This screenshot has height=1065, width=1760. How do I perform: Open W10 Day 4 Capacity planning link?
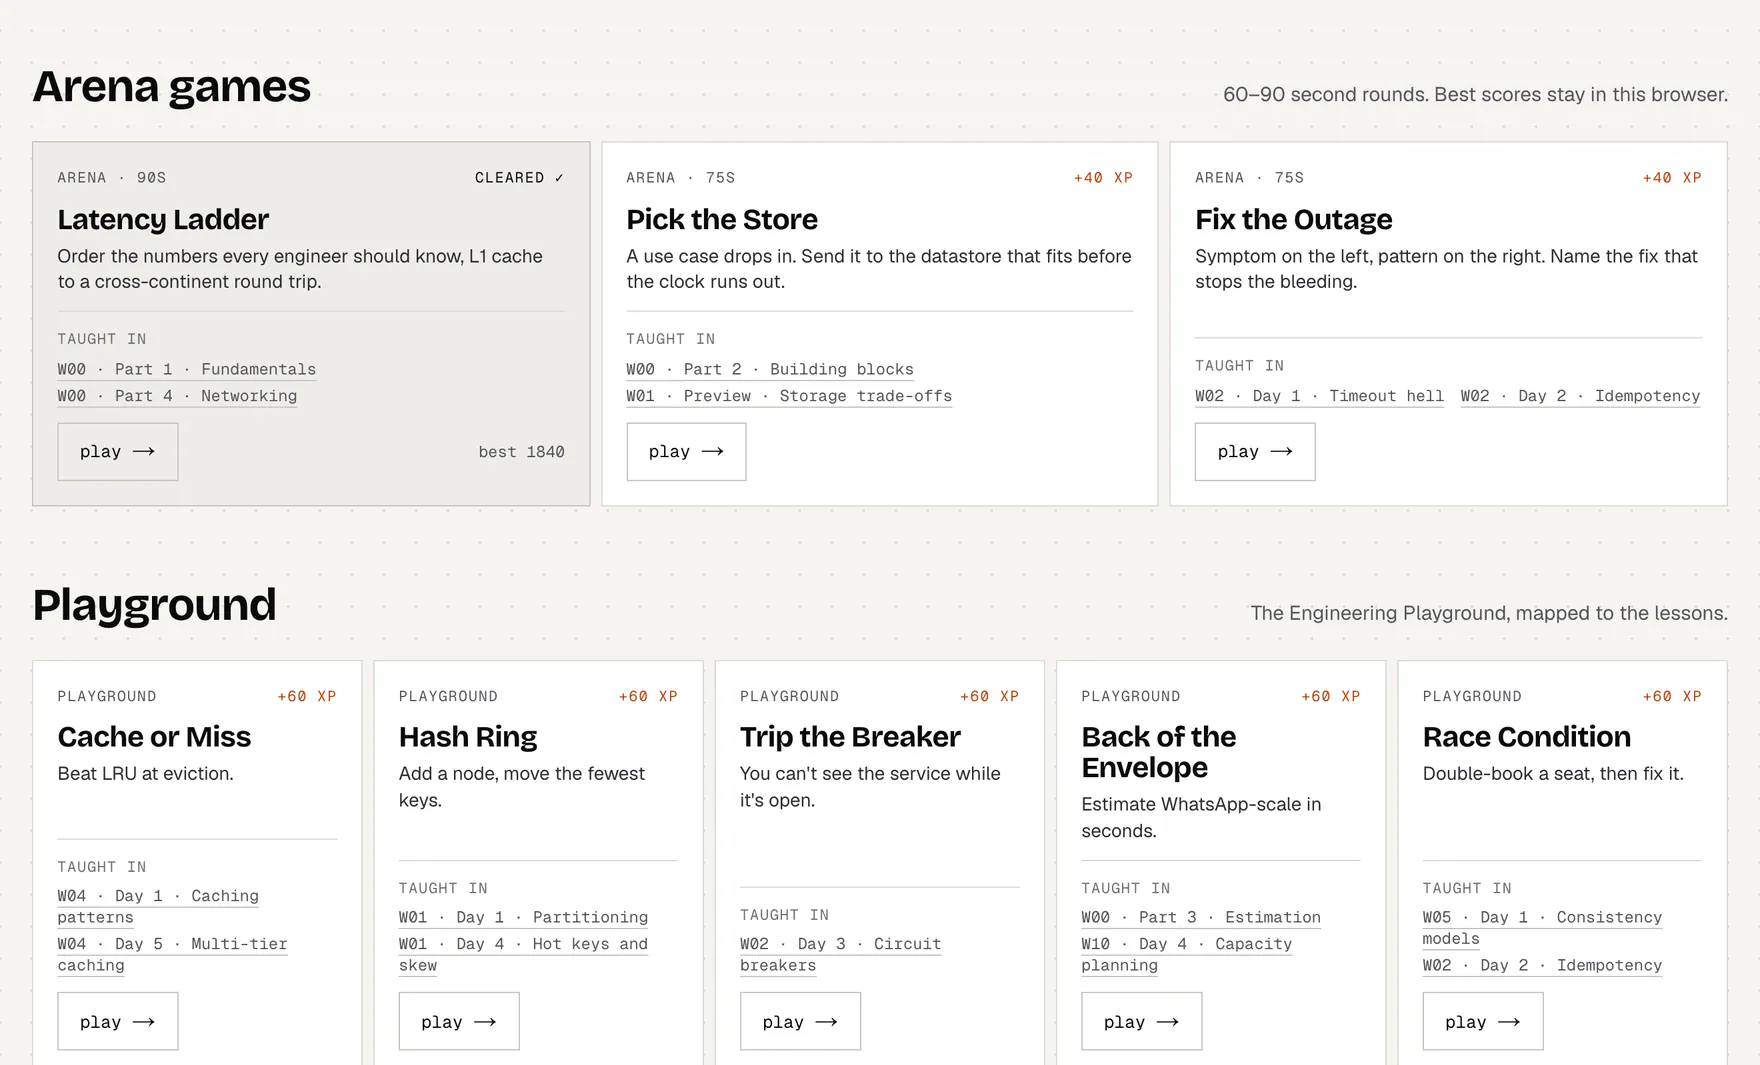[x=1186, y=955]
